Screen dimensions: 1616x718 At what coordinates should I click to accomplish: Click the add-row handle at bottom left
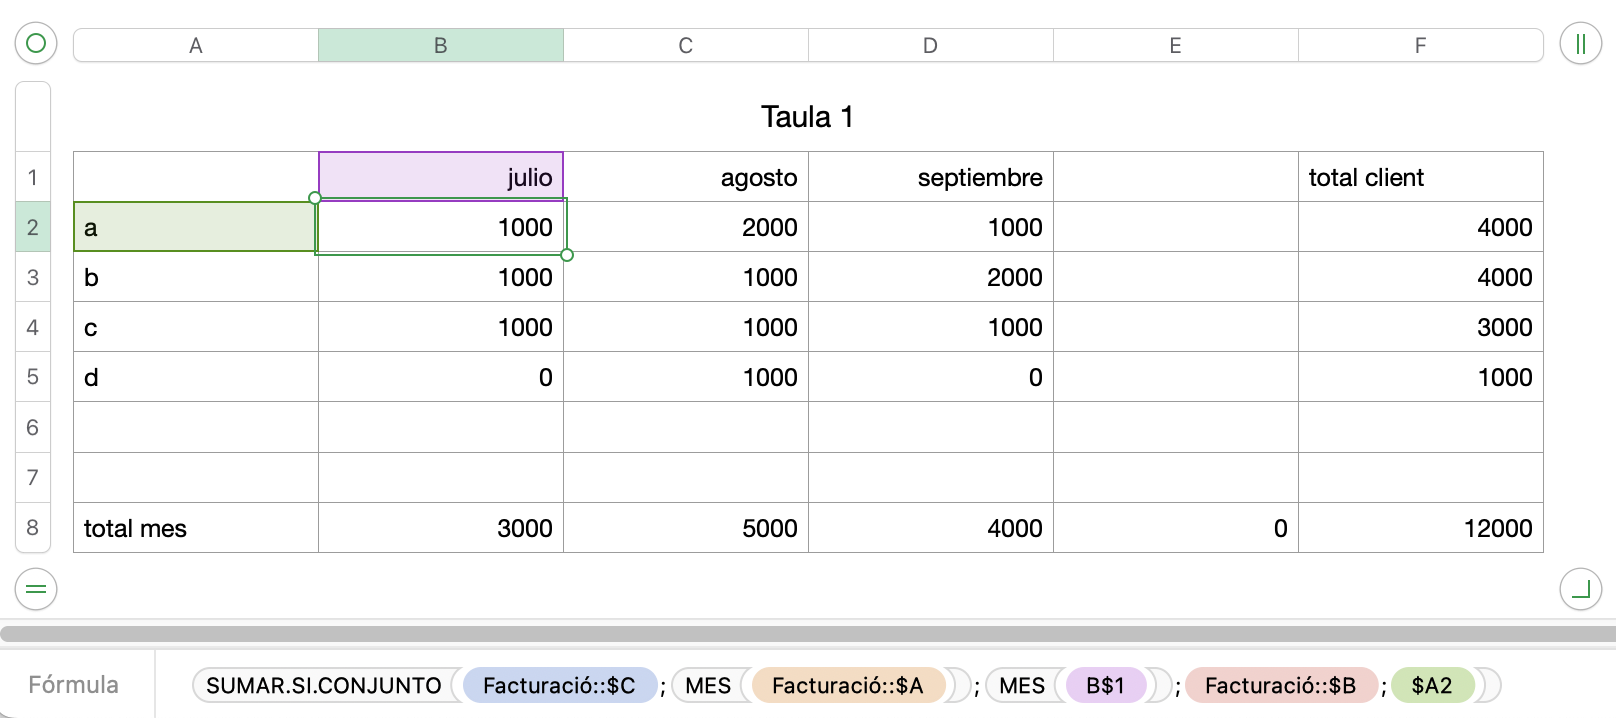pyautogui.click(x=36, y=589)
